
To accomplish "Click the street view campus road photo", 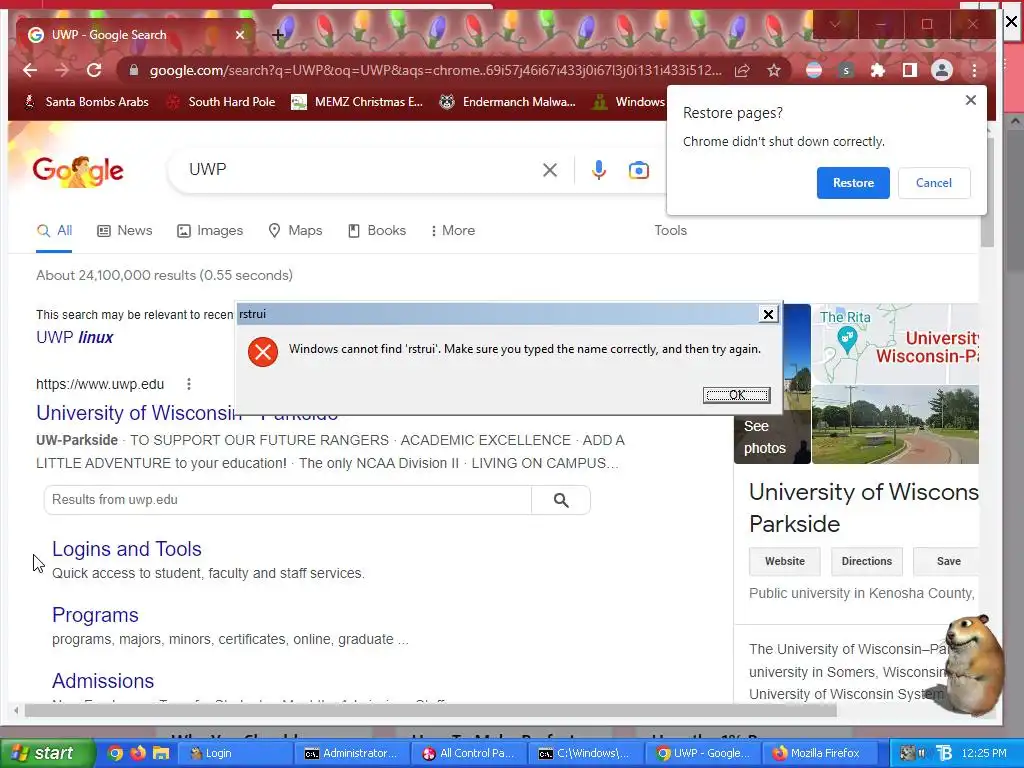I will (x=895, y=424).
